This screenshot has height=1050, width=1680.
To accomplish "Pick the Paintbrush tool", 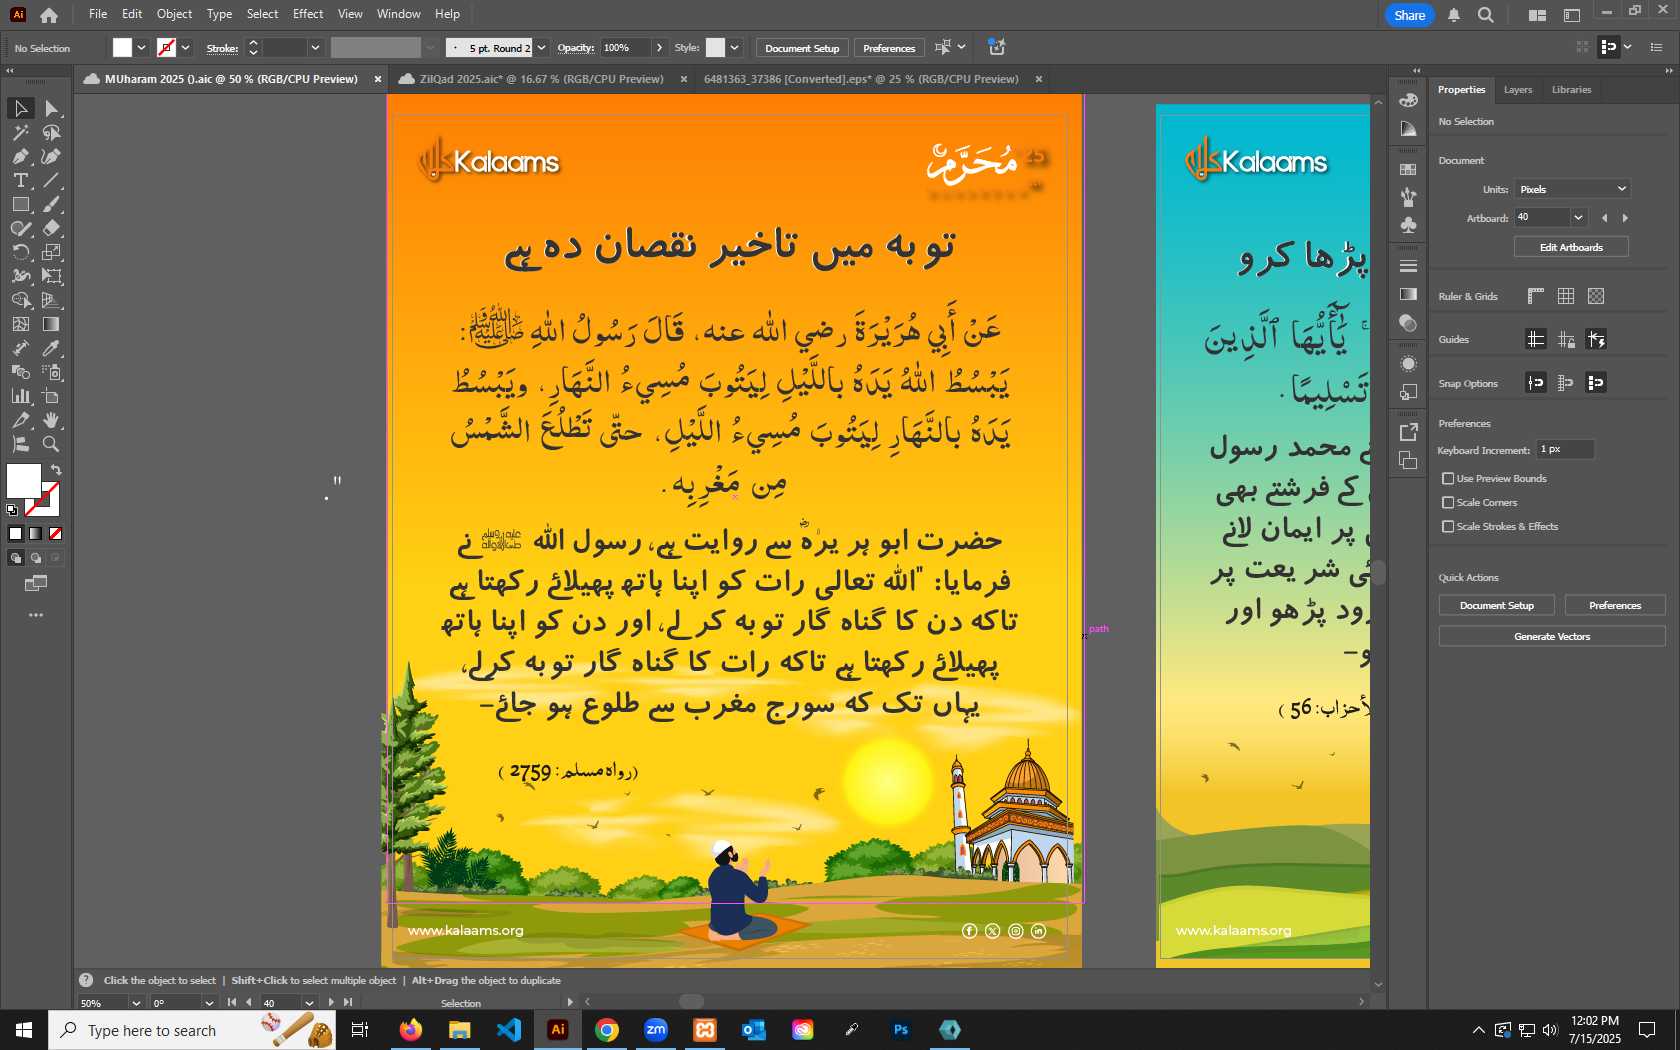I will [x=52, y=204].
